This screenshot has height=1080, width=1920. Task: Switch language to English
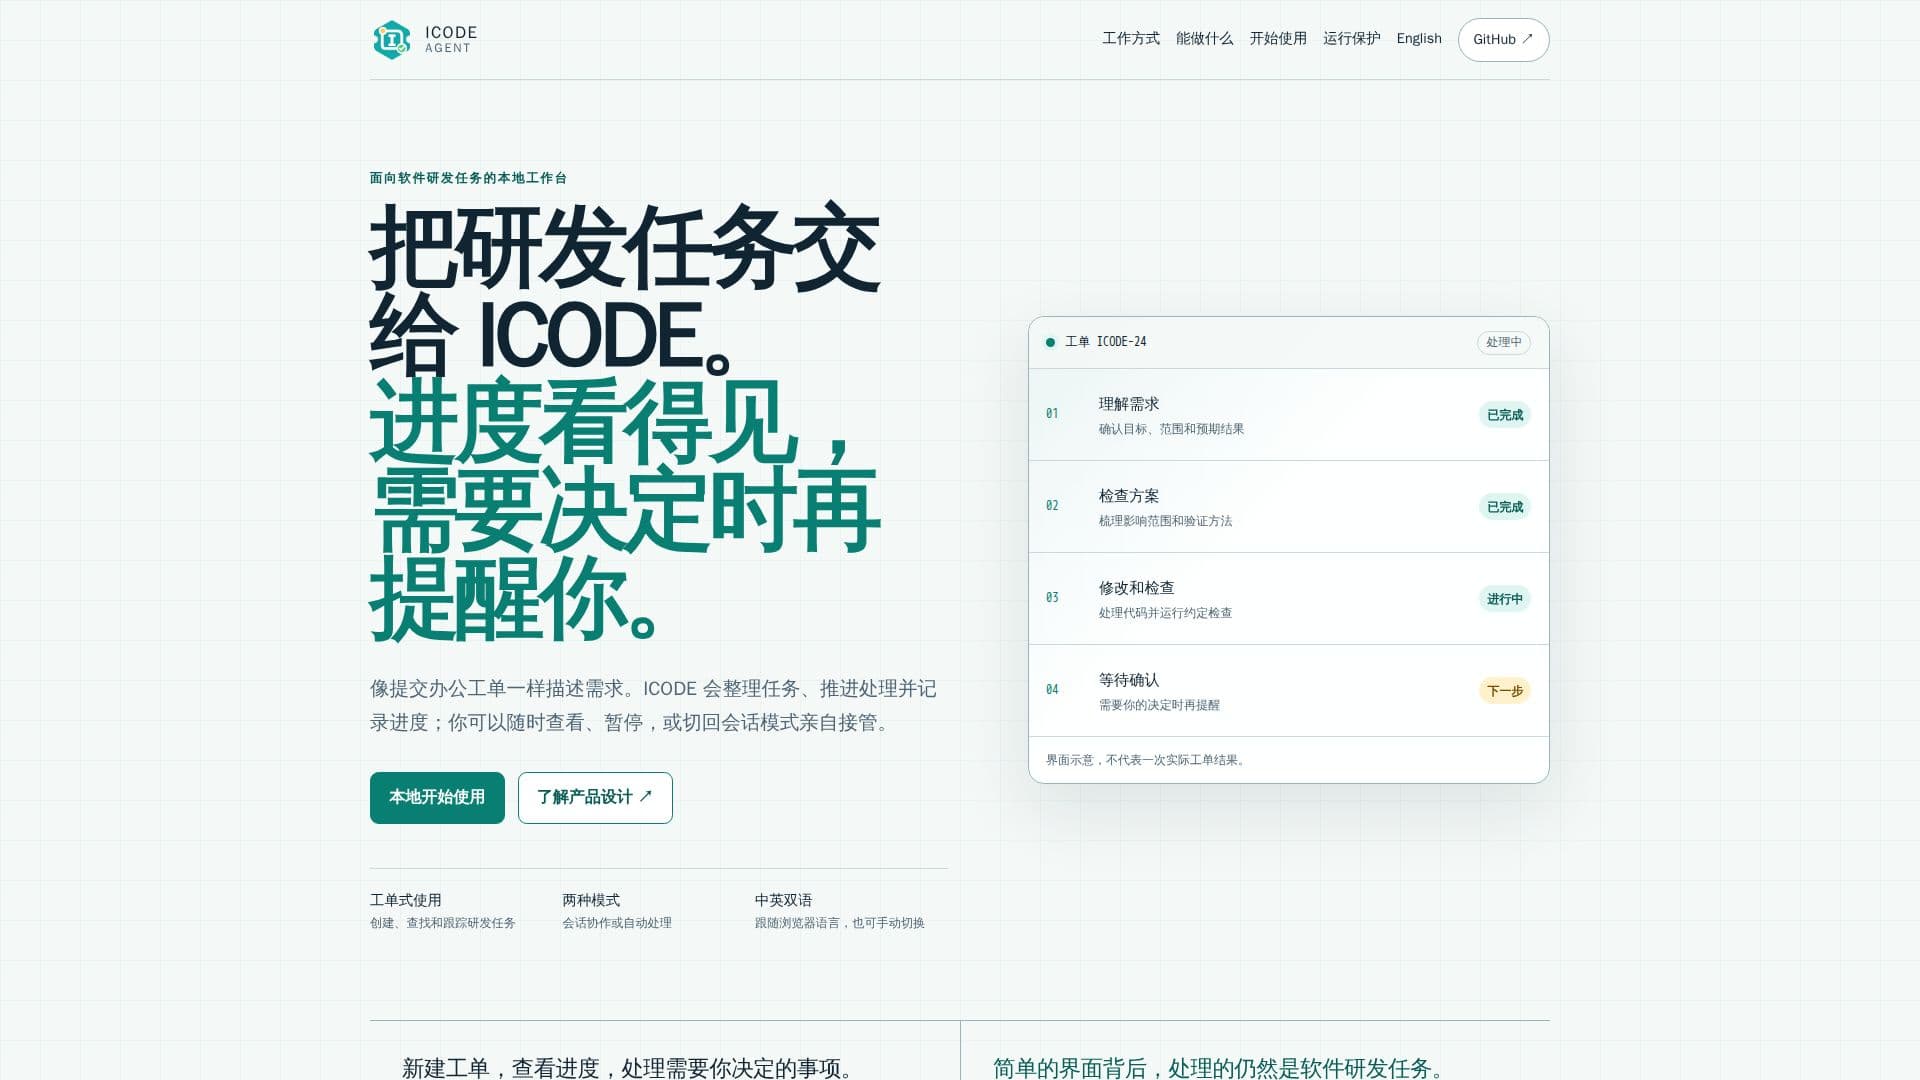(1419, 39)
